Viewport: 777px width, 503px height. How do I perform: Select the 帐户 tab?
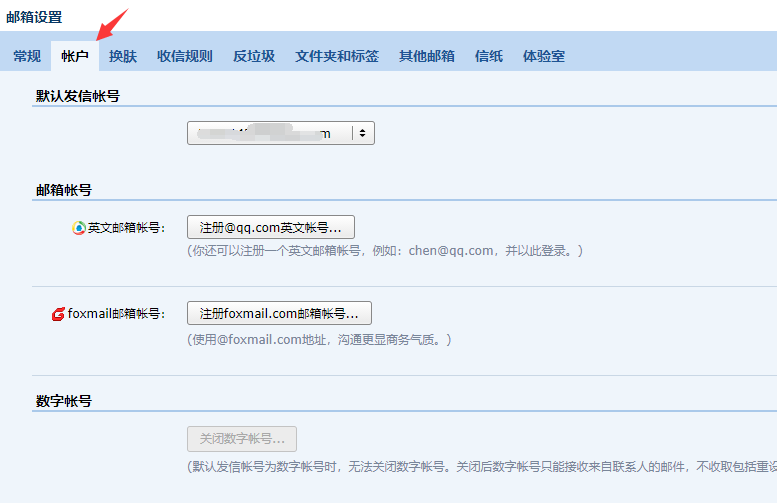tap(75, 56)
